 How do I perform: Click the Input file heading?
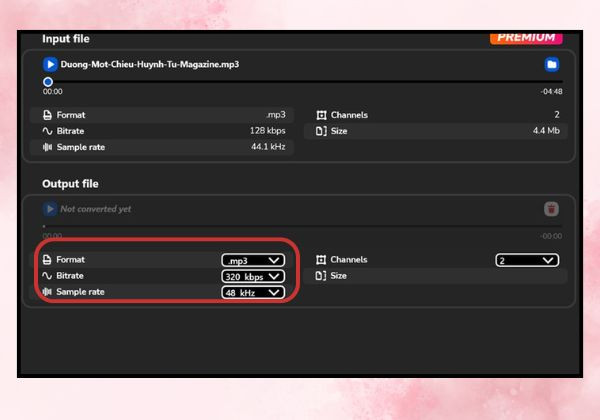tap(66, 39)
